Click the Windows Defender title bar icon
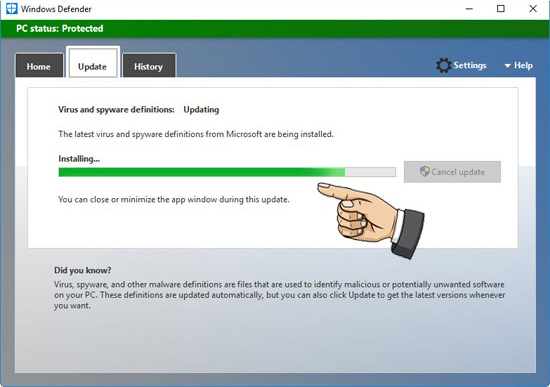The image size is (550, 387). (x=12, y=8)
